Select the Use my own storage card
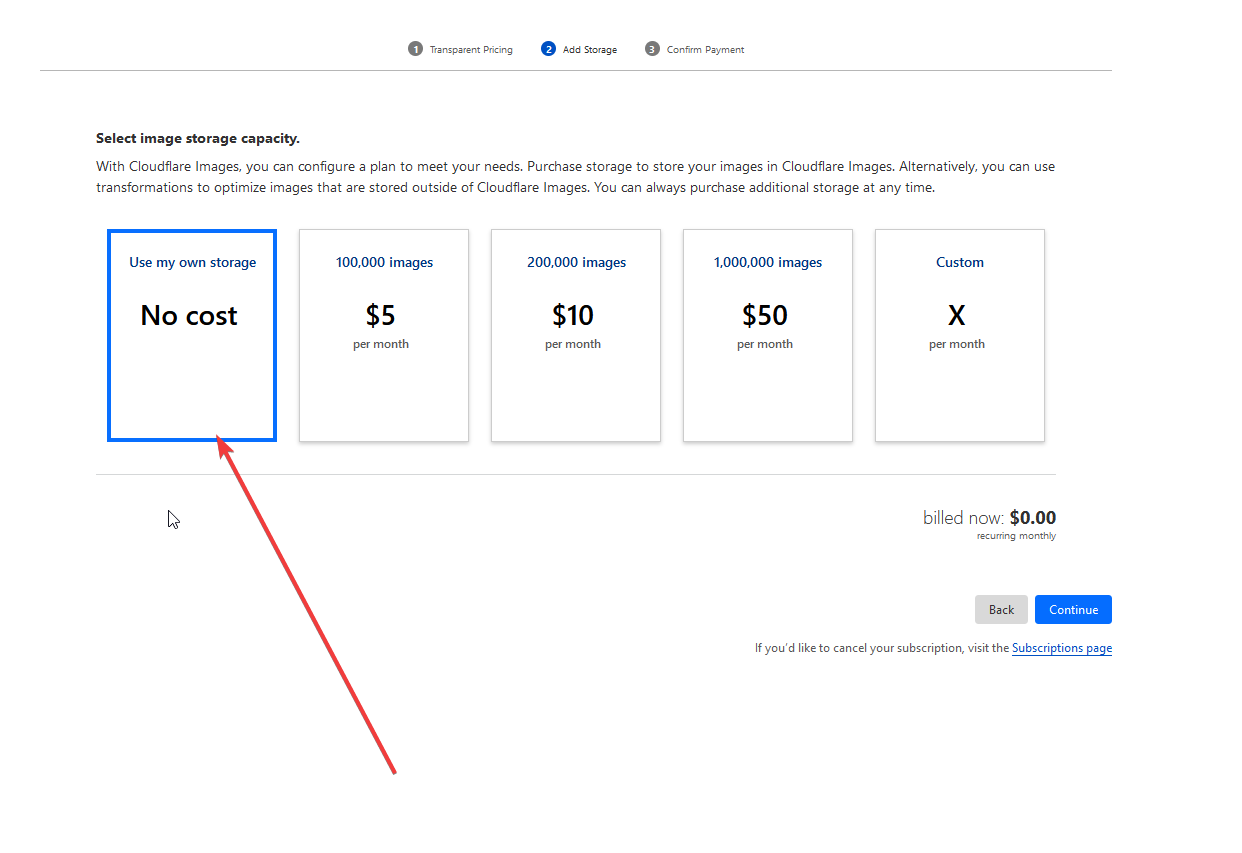1242x853 pixels. tap(192, 335)
